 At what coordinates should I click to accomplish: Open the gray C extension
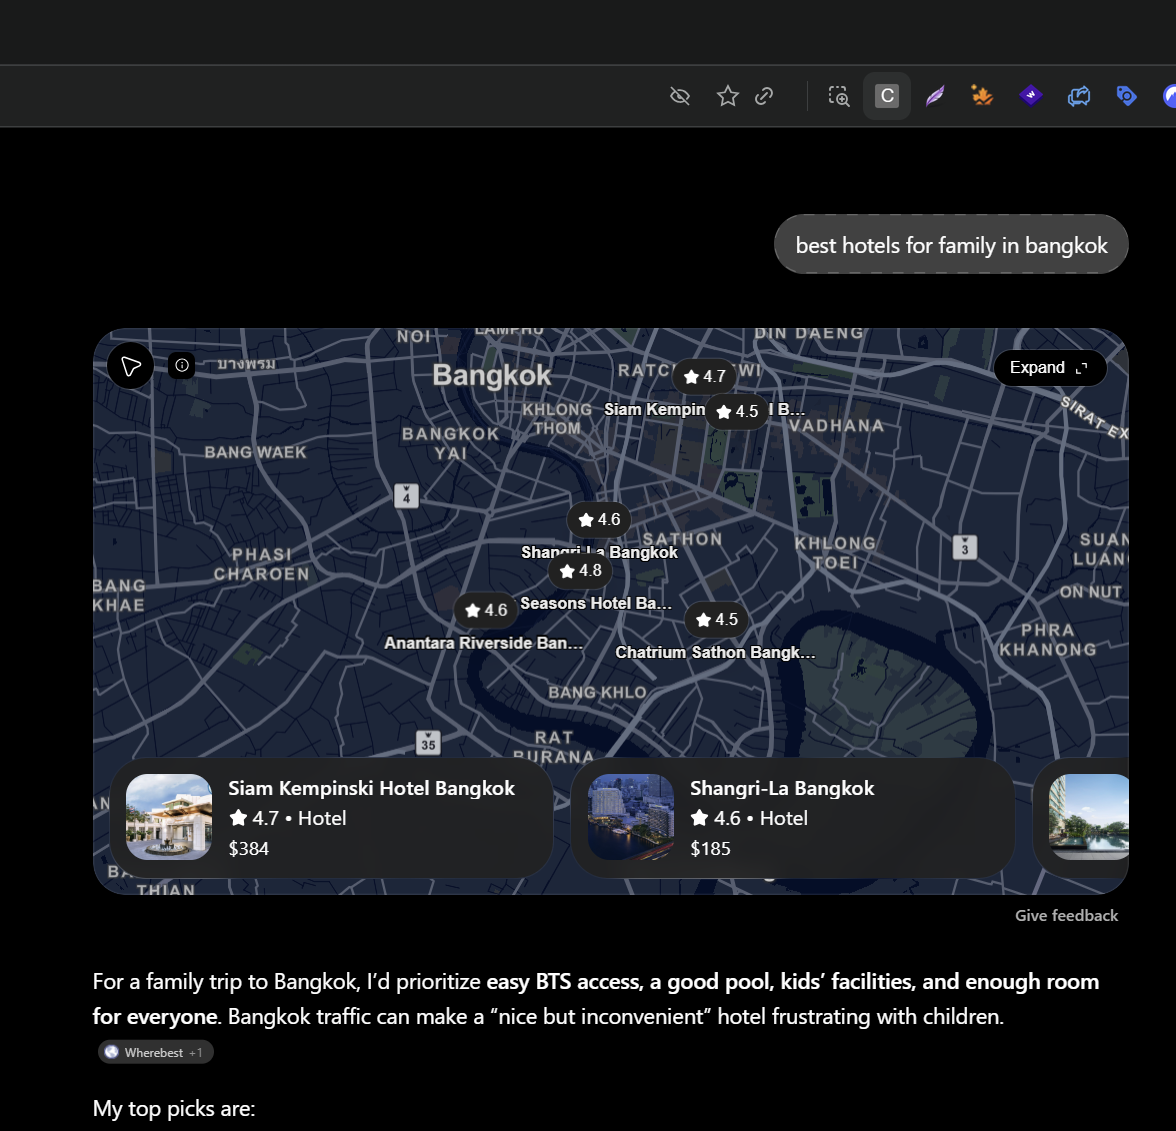coord(887,96)
